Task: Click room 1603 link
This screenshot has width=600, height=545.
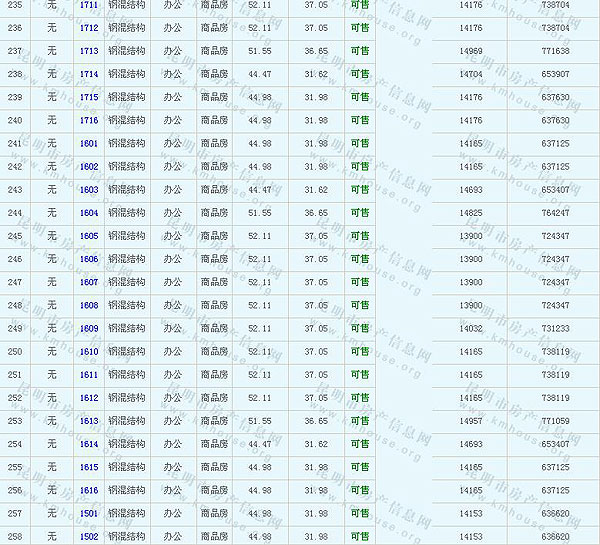Action: (89, 190)
